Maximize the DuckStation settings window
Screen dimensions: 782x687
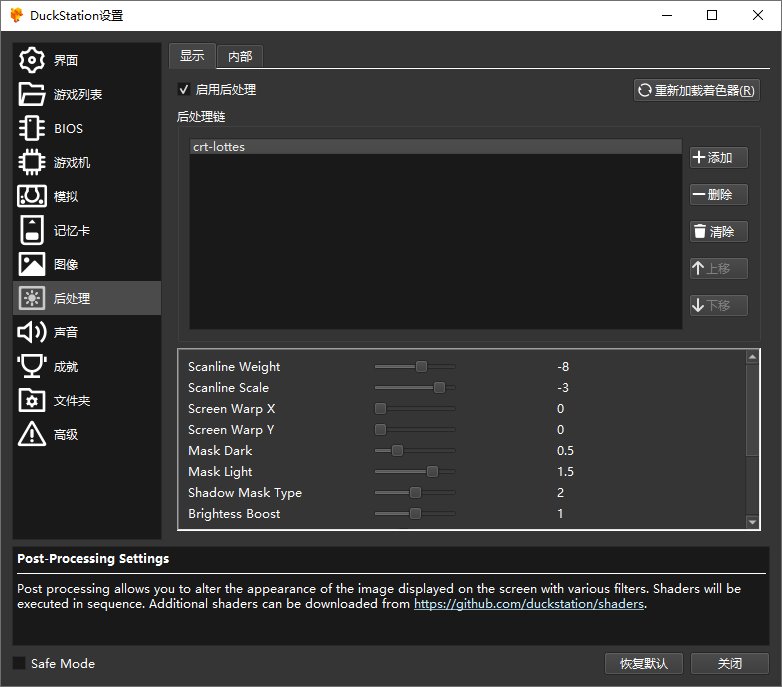pos(712,15)
